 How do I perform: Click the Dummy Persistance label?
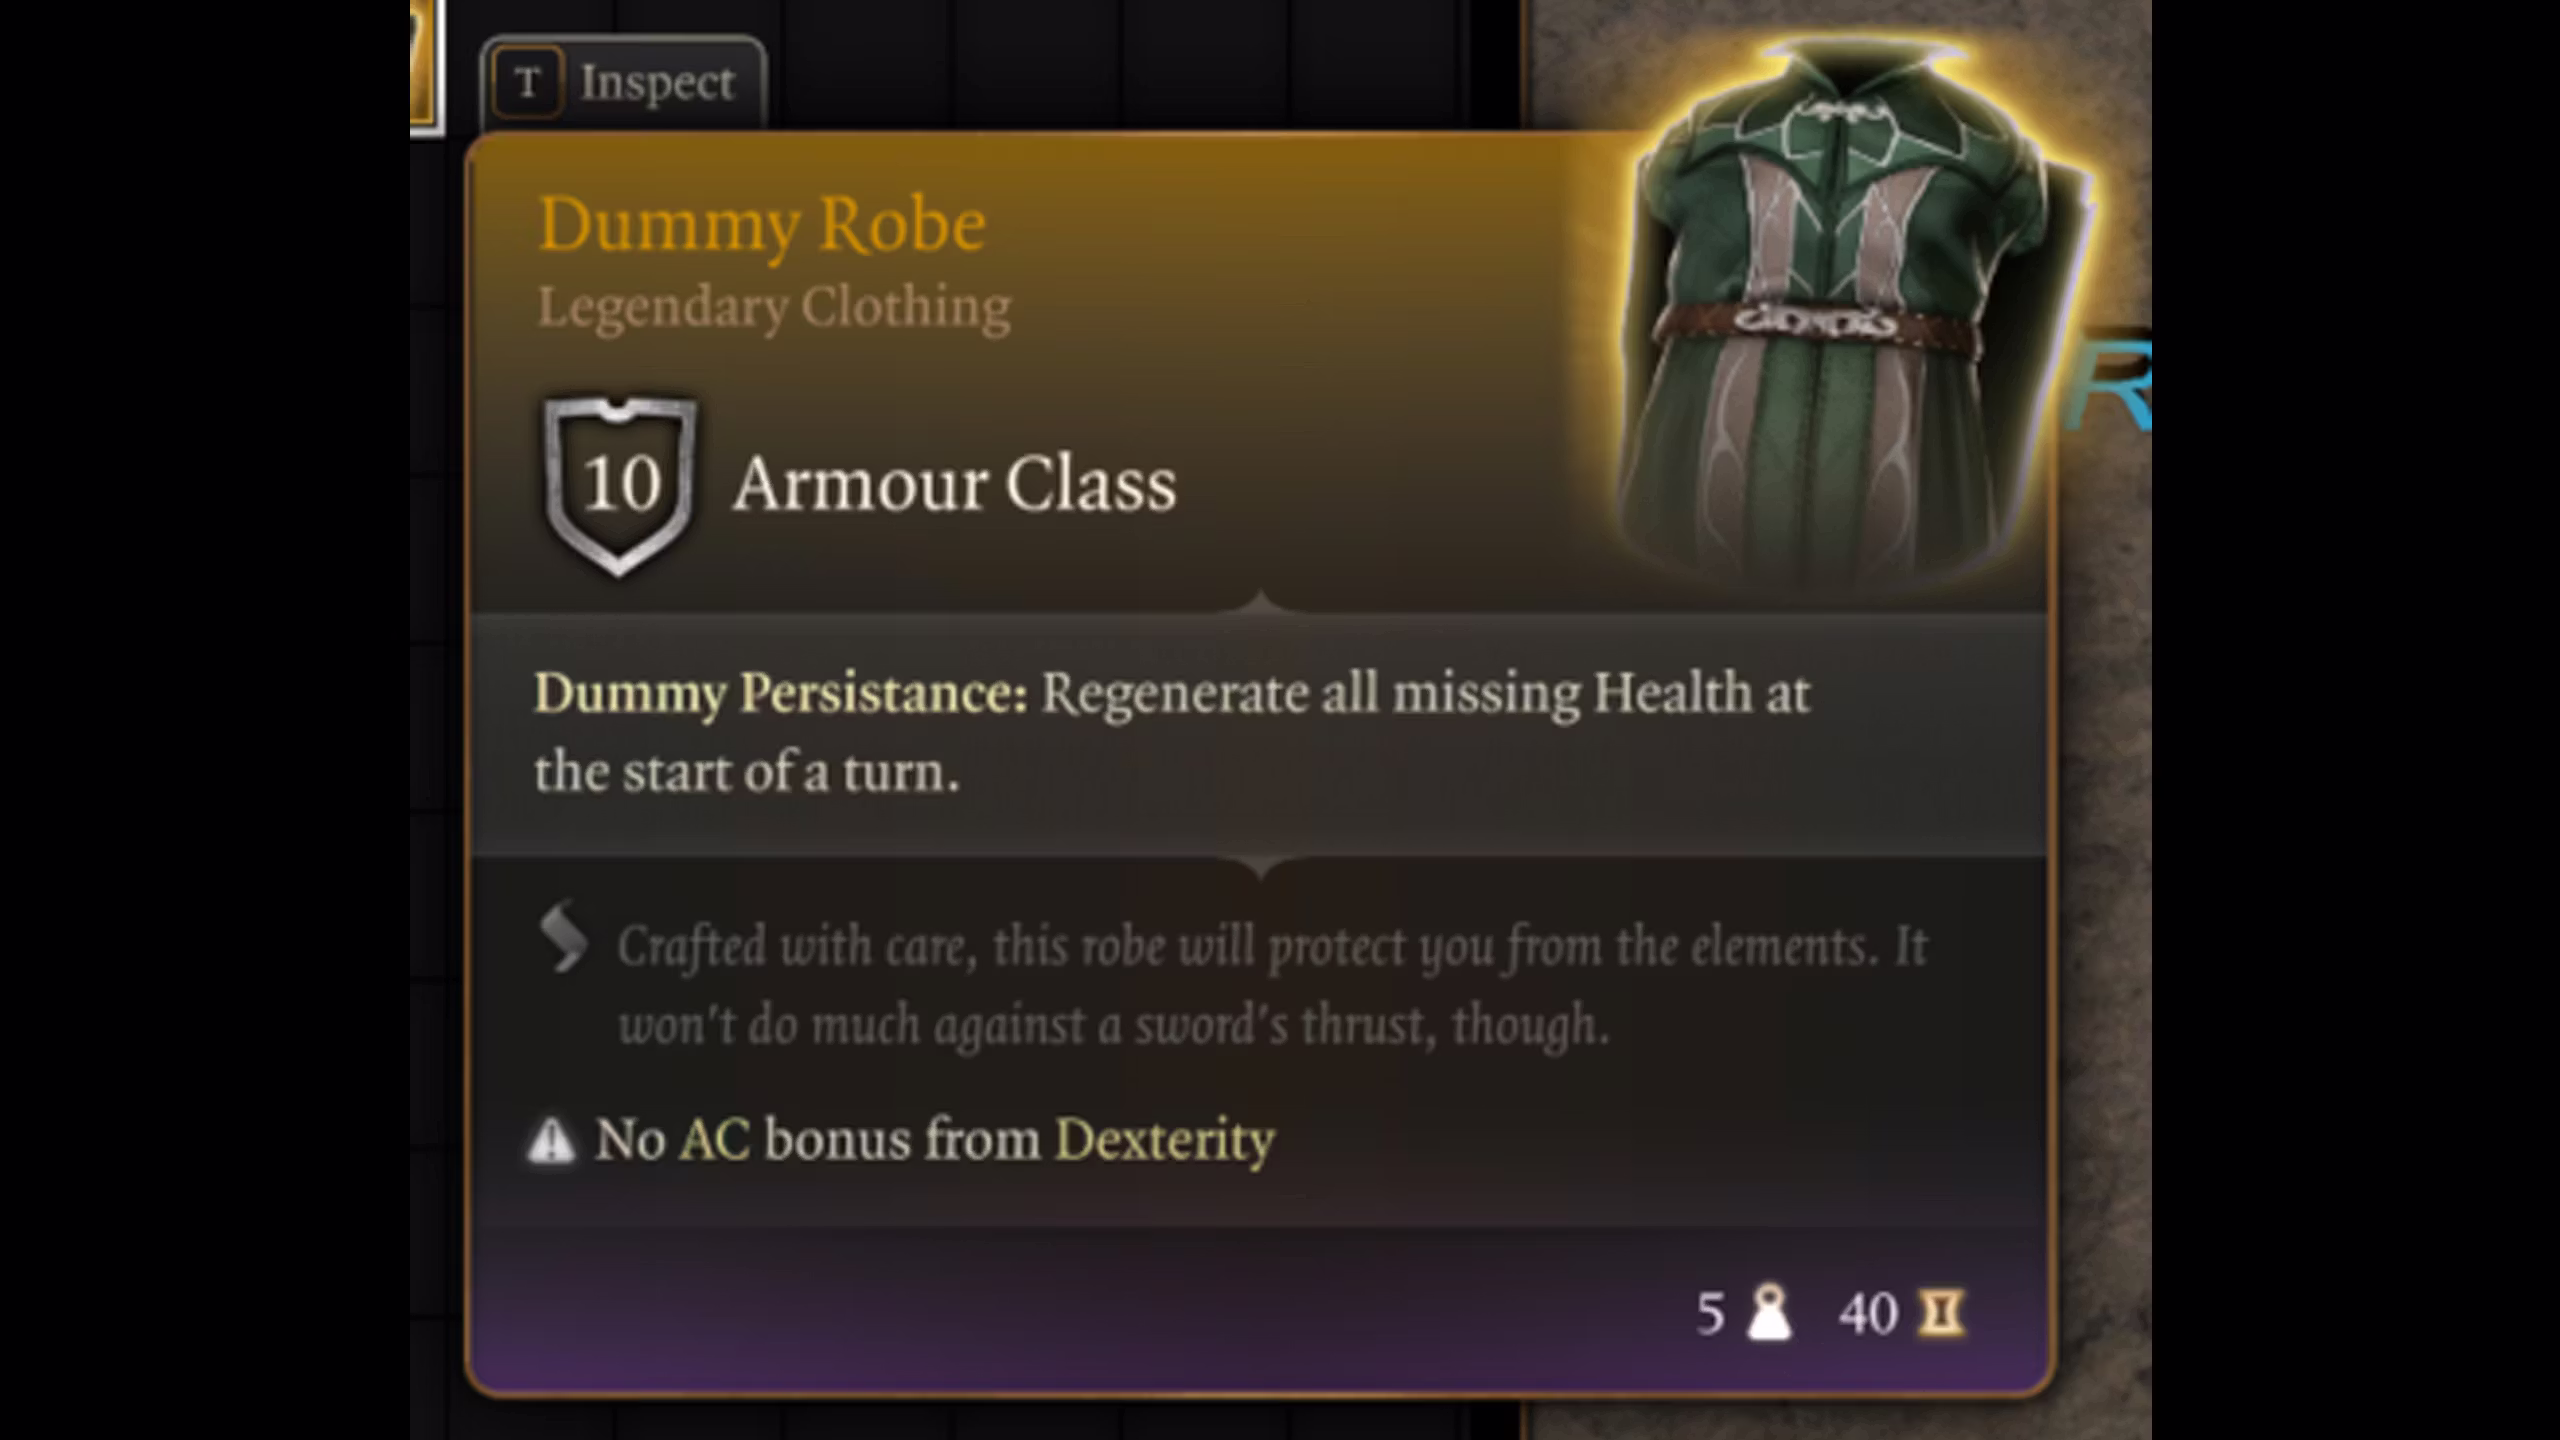click(x=781, y=694)
